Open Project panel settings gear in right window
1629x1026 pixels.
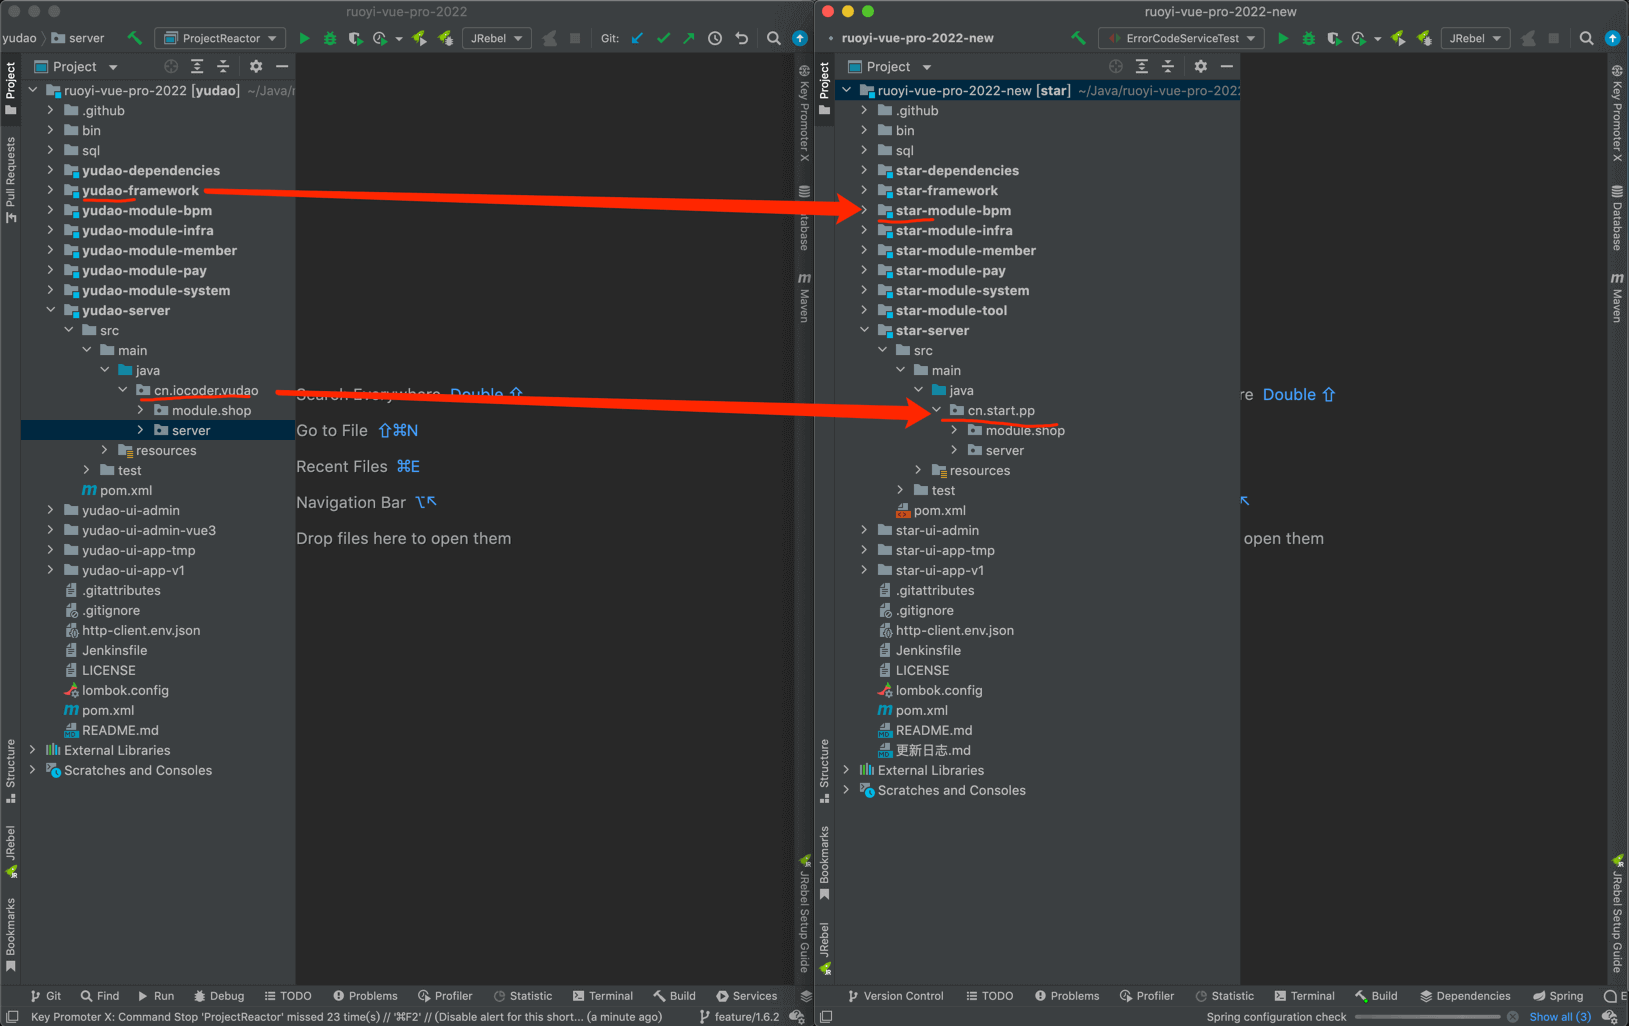click(1200, 66)
